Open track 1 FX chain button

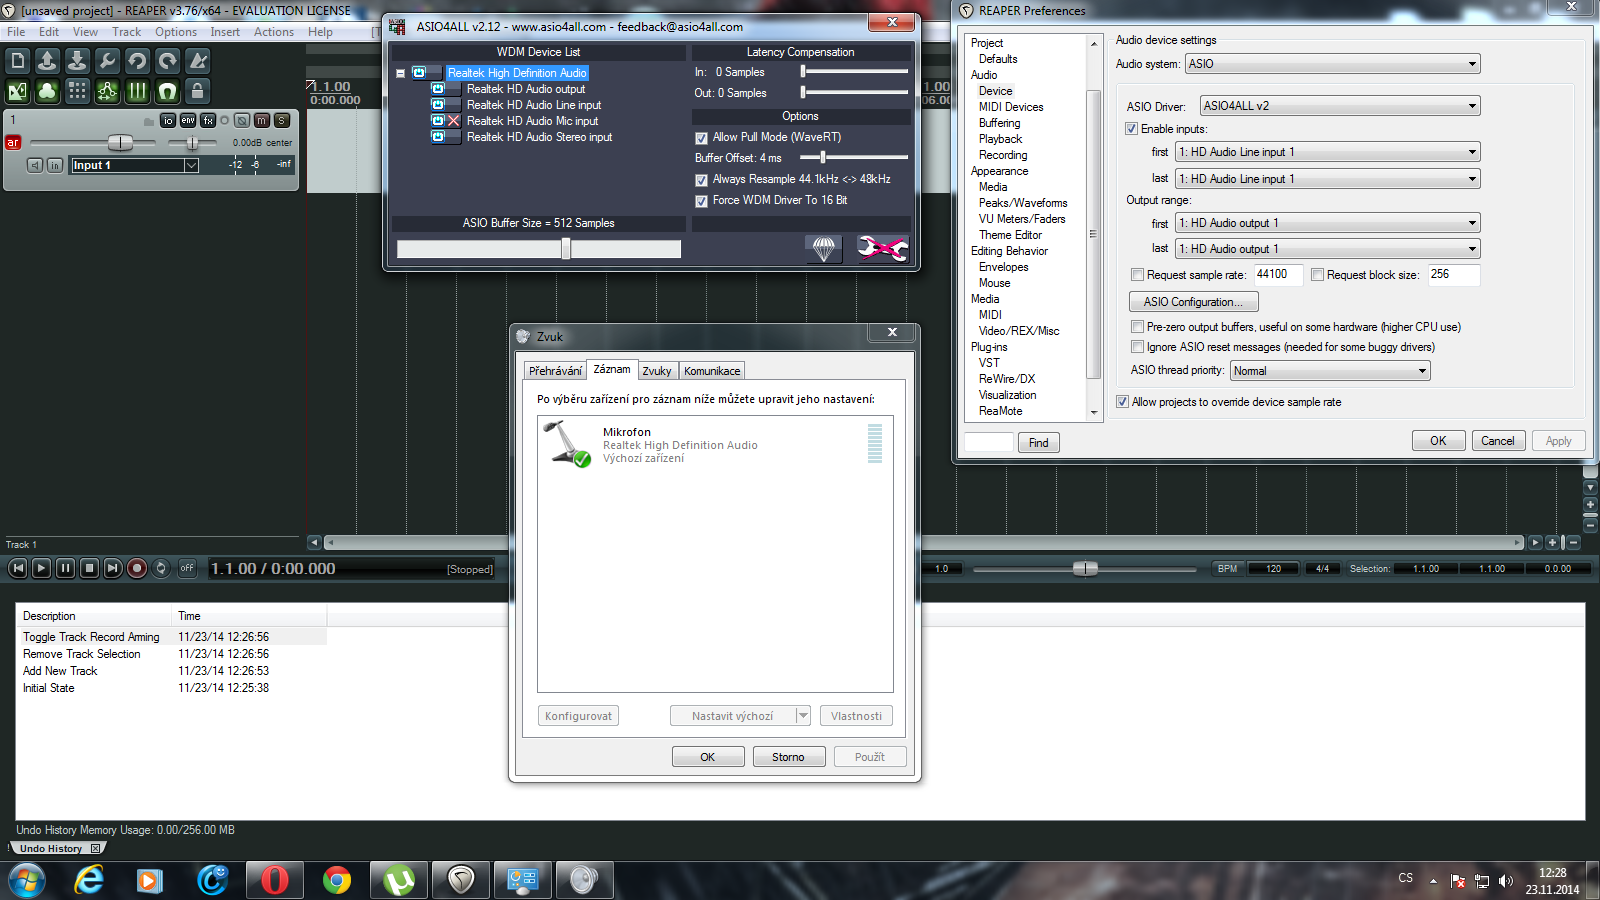208,120
